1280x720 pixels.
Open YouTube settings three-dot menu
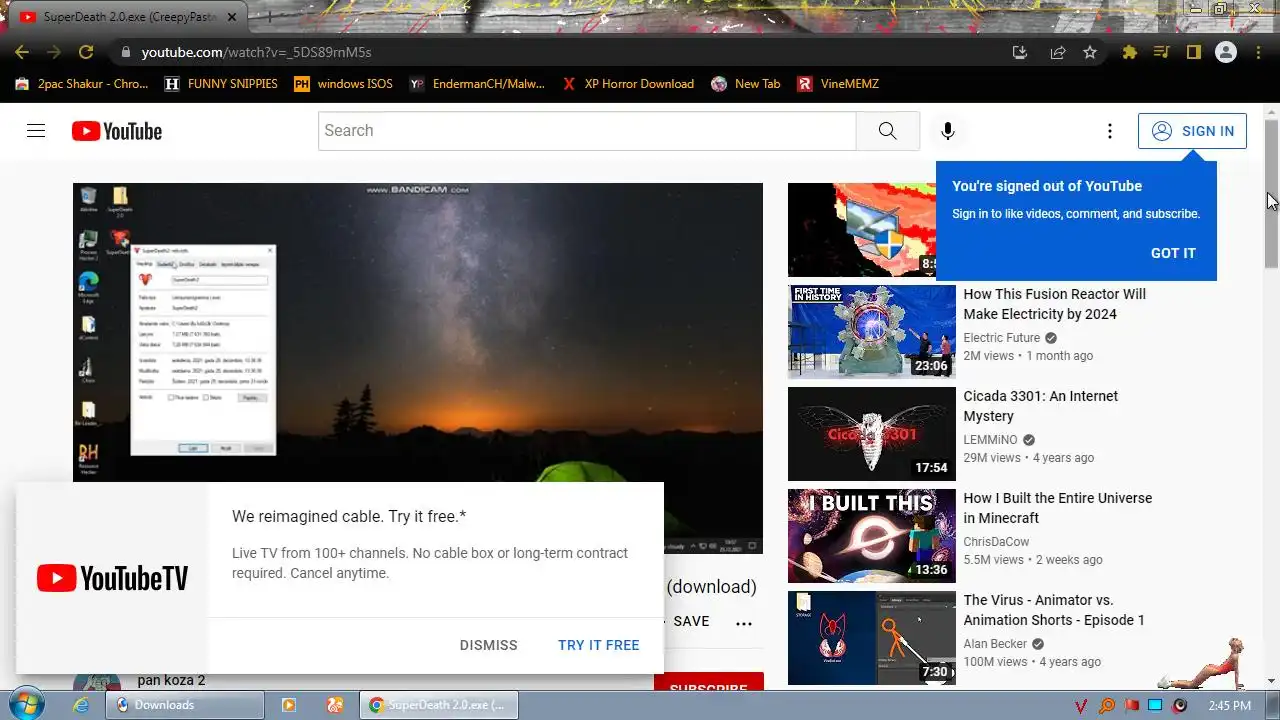(1109, 131)
